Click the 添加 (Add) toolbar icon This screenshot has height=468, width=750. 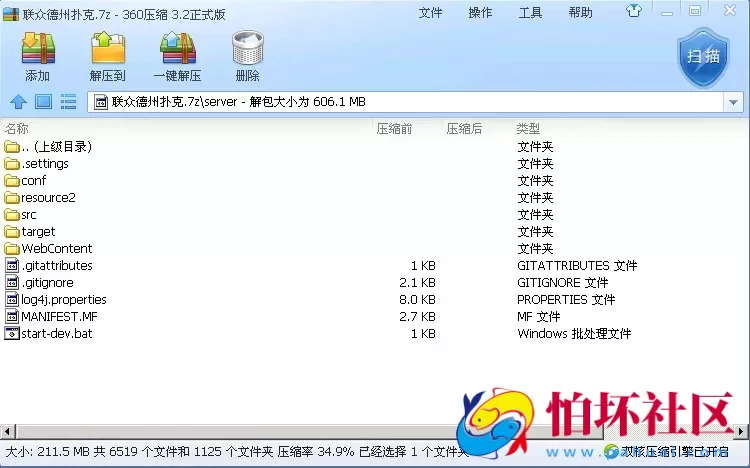point(38,48)
